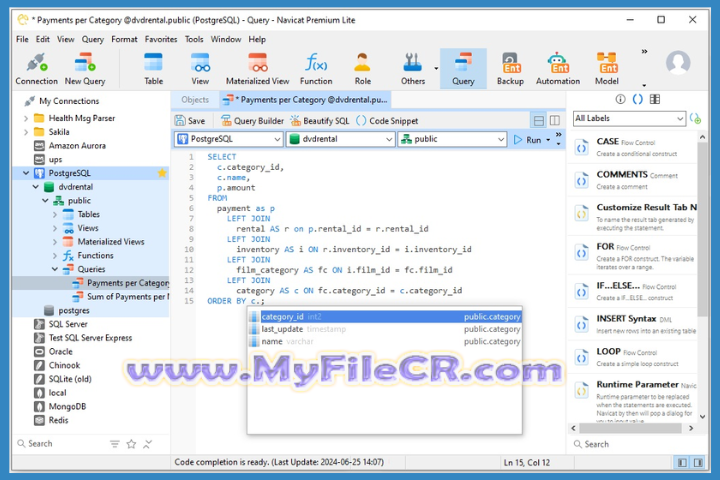Image resolution: width=720 pixels, height=480 pixels.
Task: Select the Query toolbar icon
Action: (463, 69)
